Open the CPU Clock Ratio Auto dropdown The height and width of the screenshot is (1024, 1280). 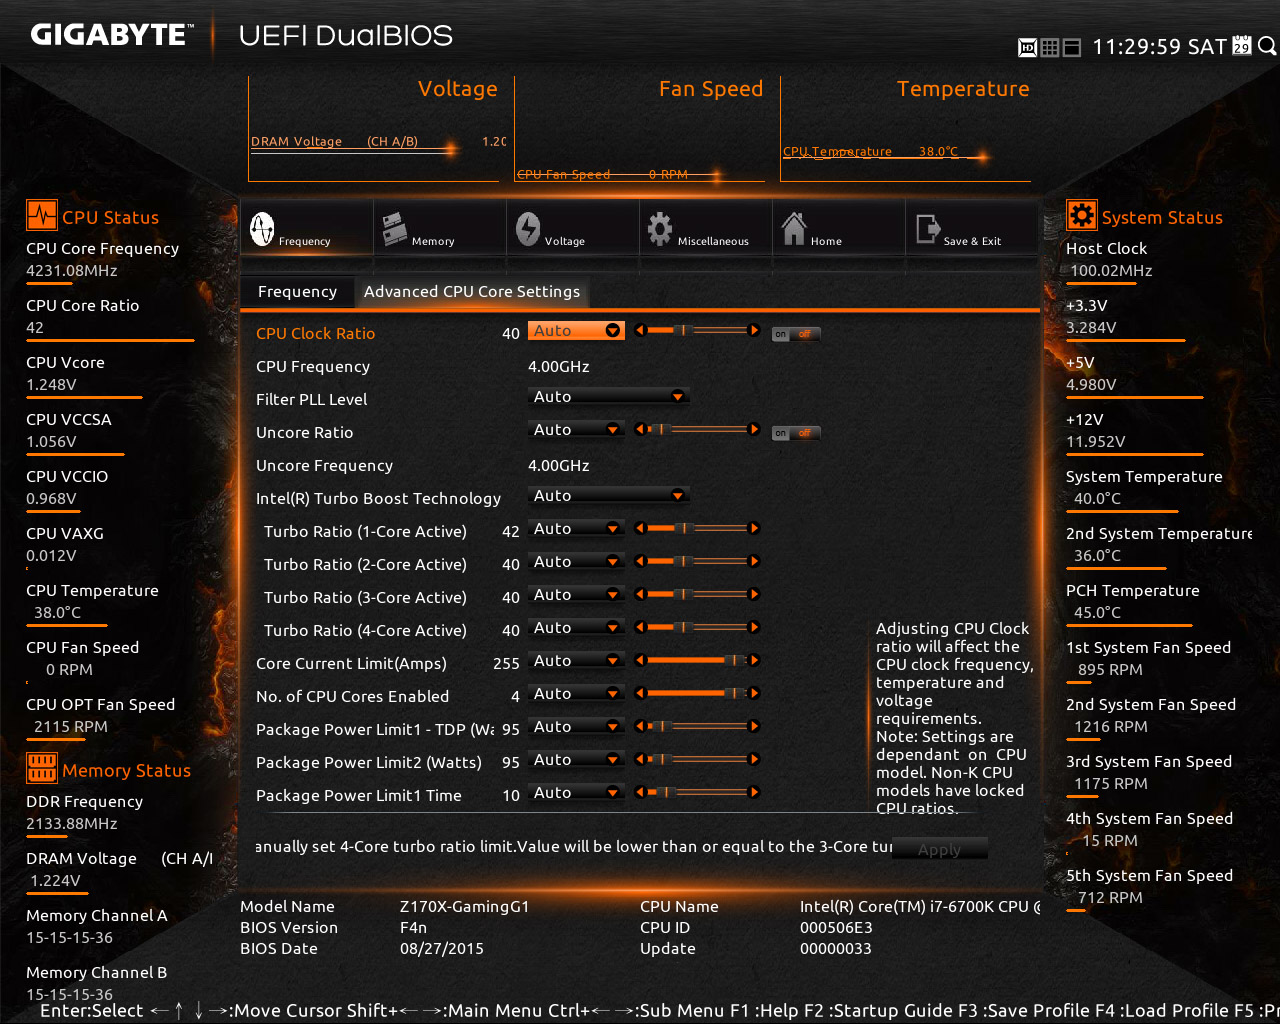point(576,331)
